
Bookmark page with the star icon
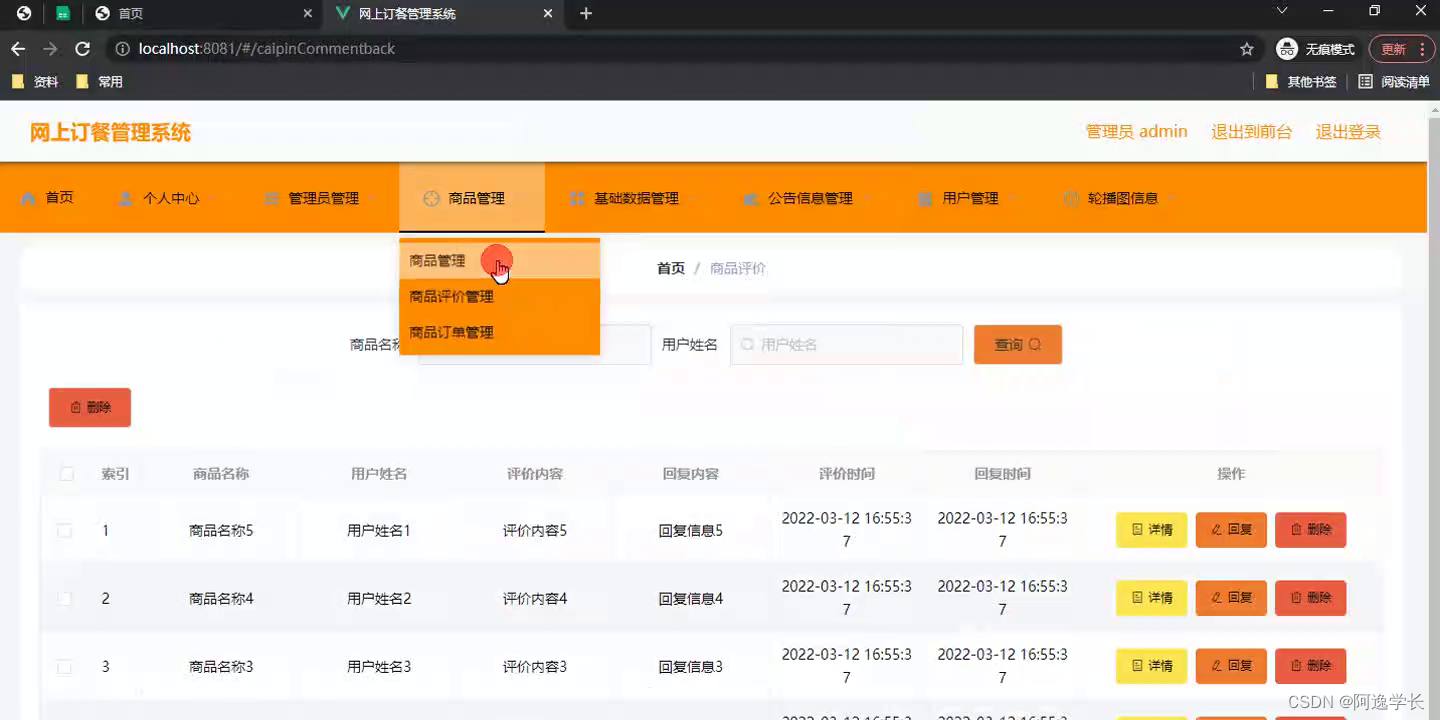click(x=1247, y=49)
